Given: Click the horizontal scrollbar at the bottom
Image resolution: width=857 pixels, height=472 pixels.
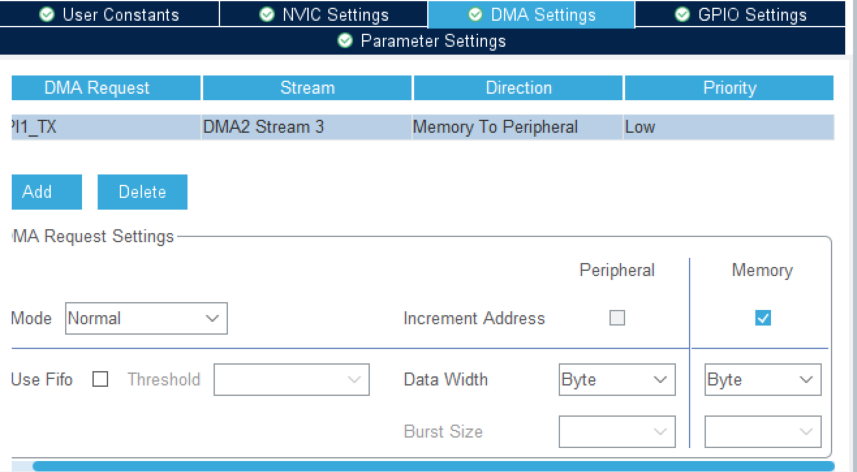Looking at the screenshot, I should 430,466.
